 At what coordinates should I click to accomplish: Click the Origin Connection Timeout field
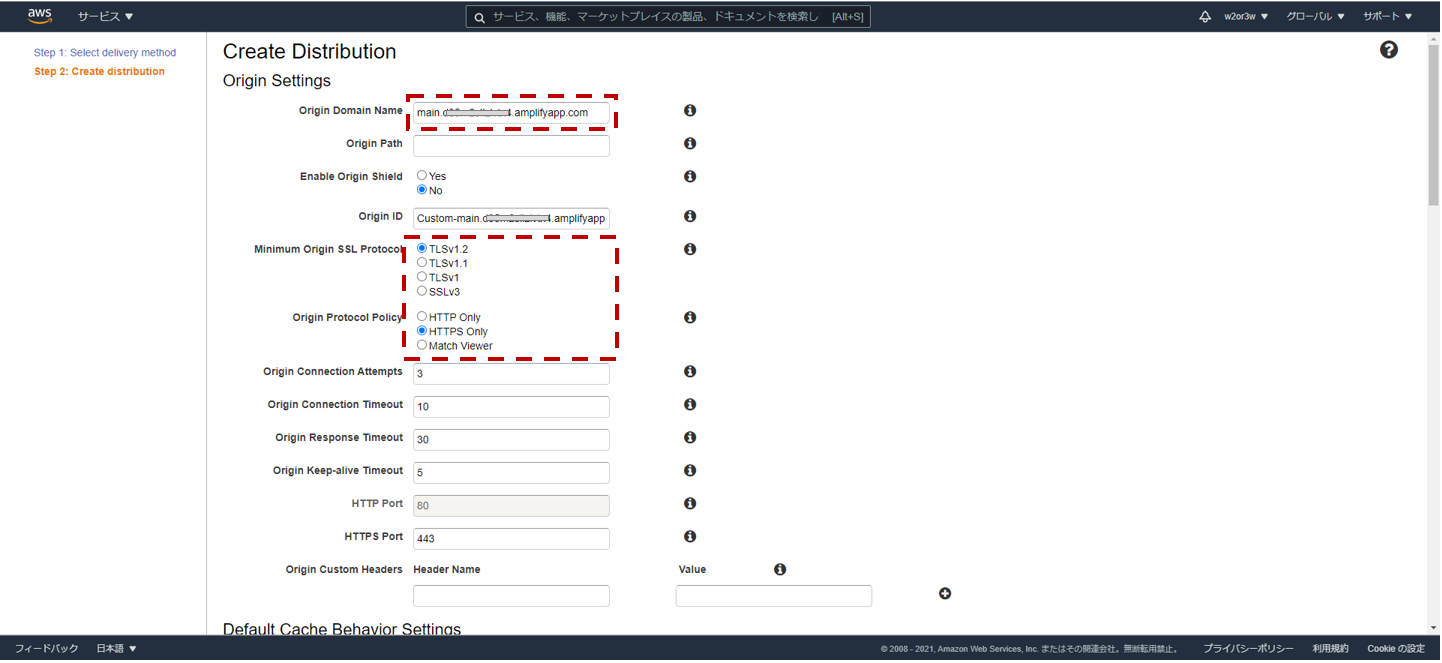tap(511, 407)
